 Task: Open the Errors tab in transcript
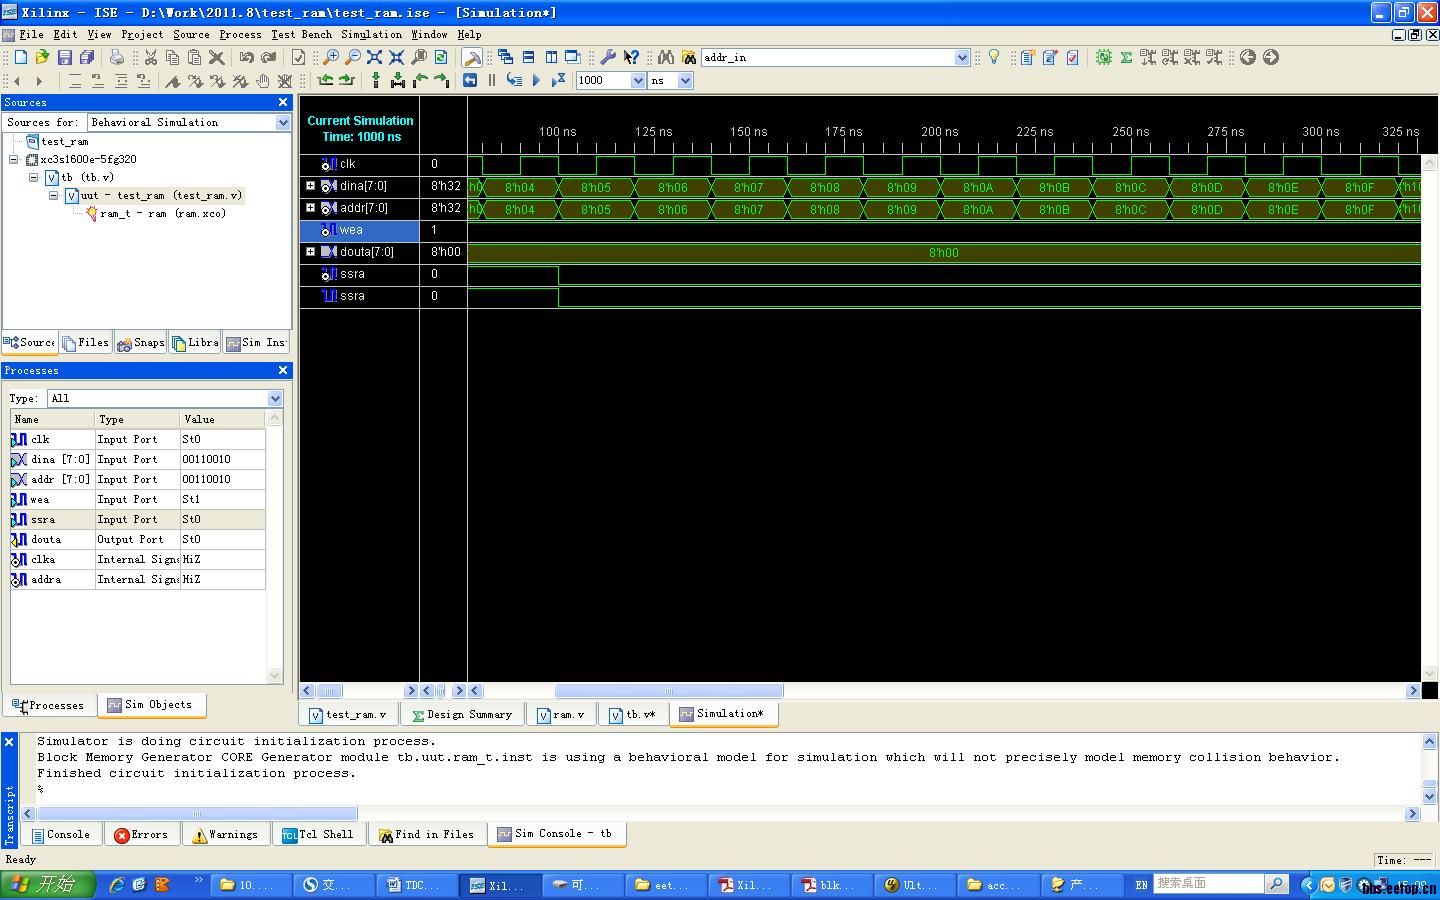141,835
